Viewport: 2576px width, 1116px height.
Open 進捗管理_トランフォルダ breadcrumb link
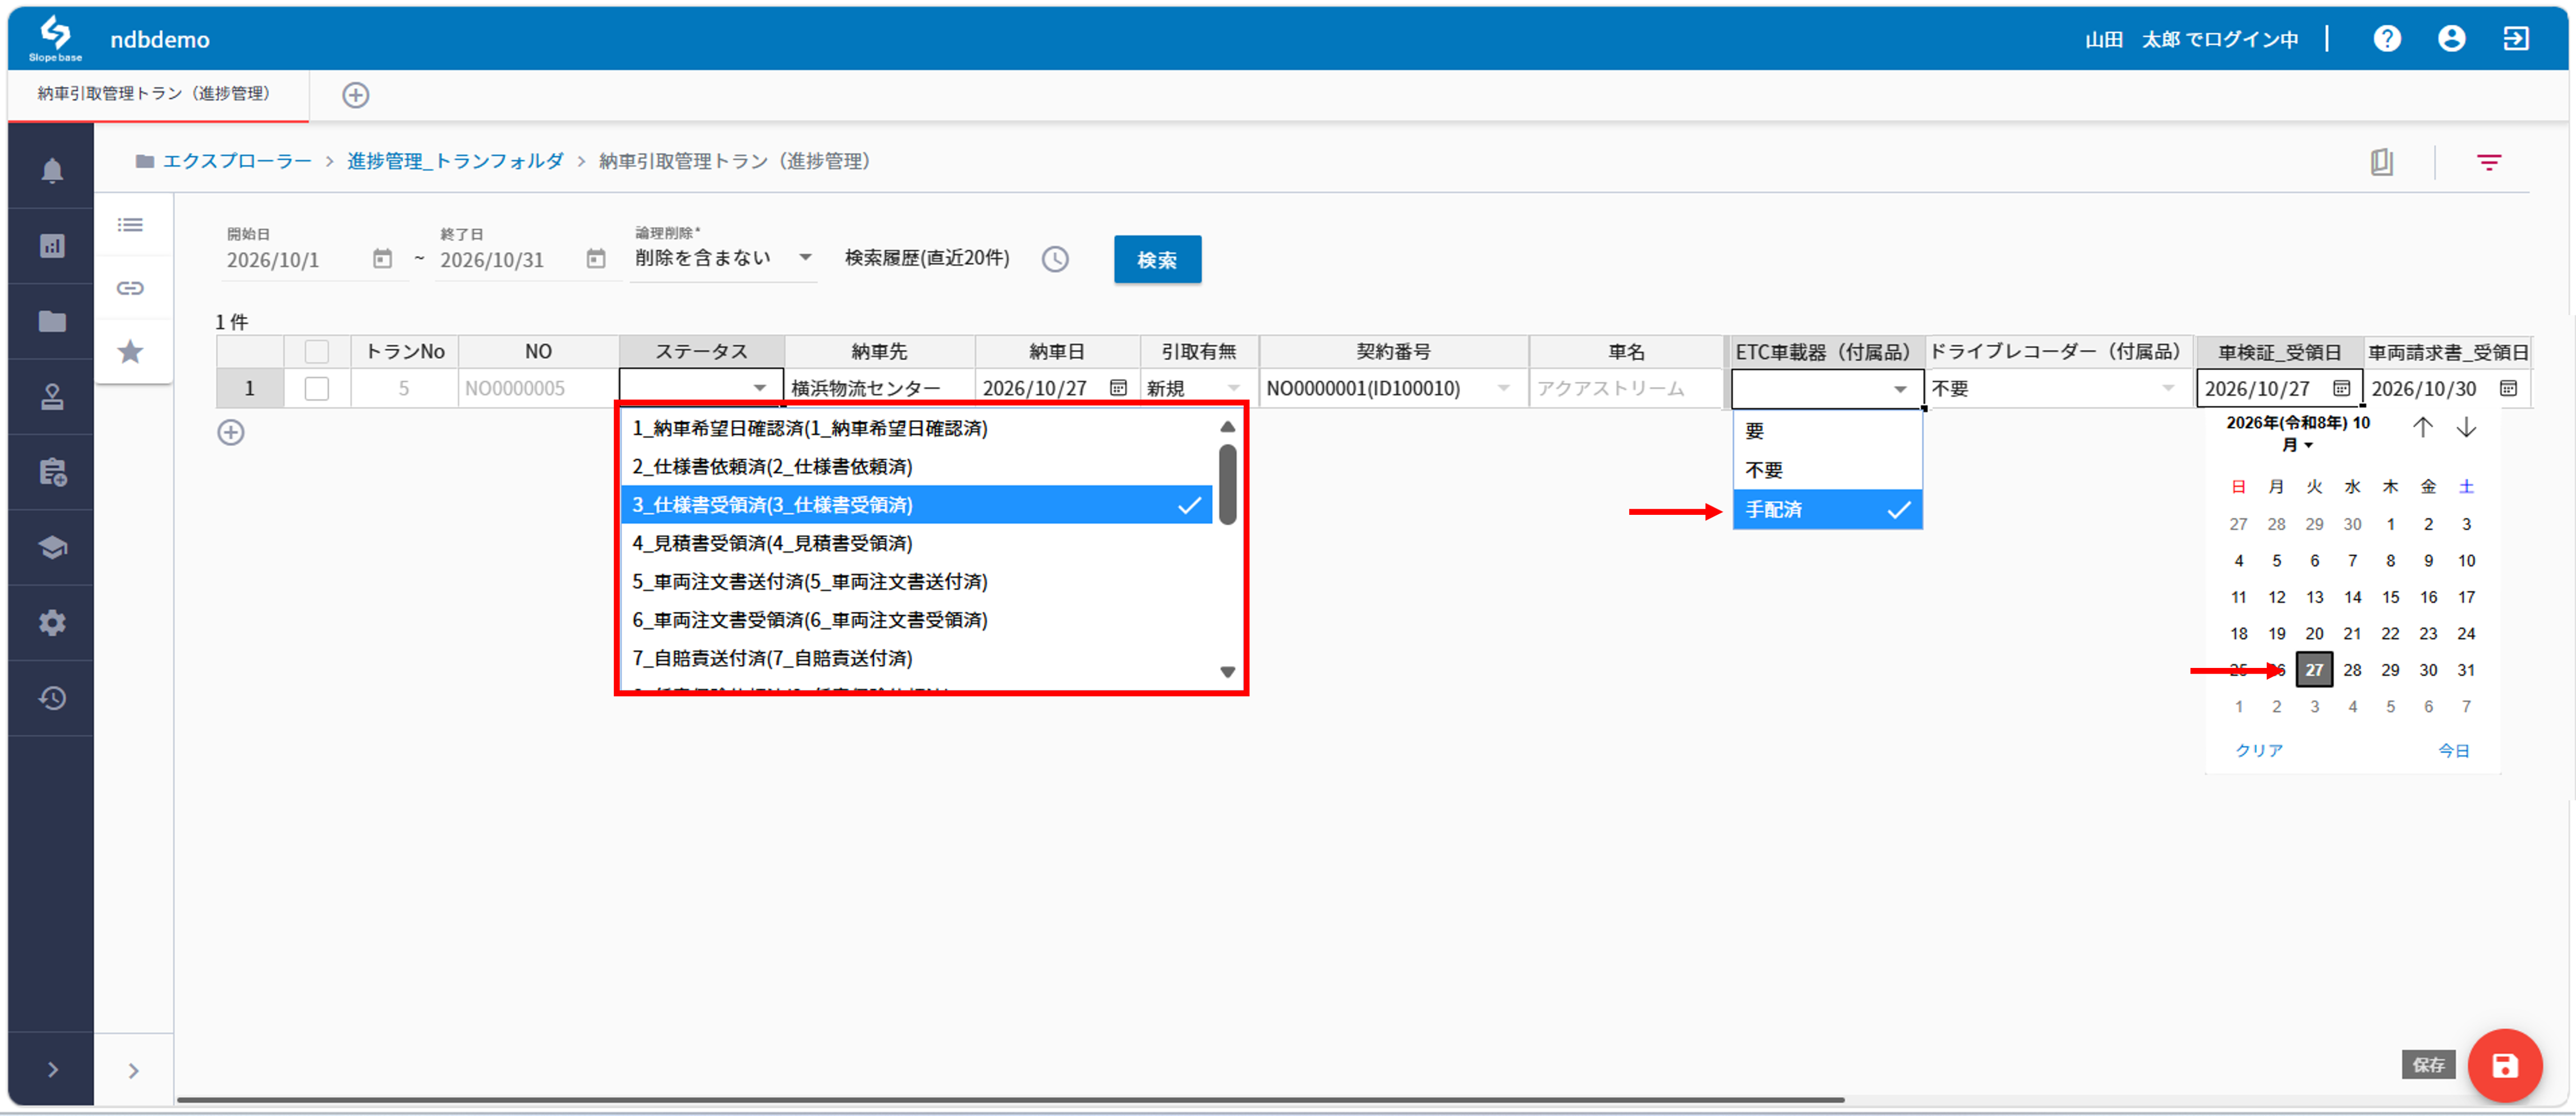pos(455,161)
